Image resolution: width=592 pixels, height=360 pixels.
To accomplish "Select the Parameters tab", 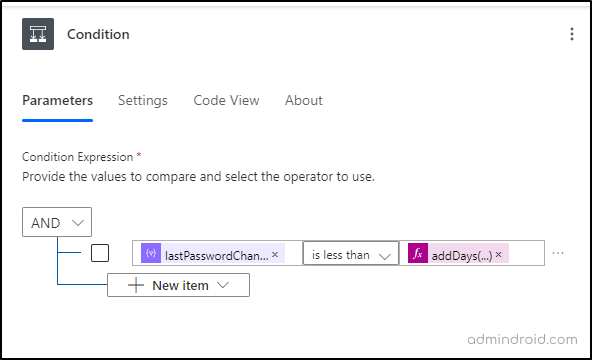I will click(x=57, y=100).
